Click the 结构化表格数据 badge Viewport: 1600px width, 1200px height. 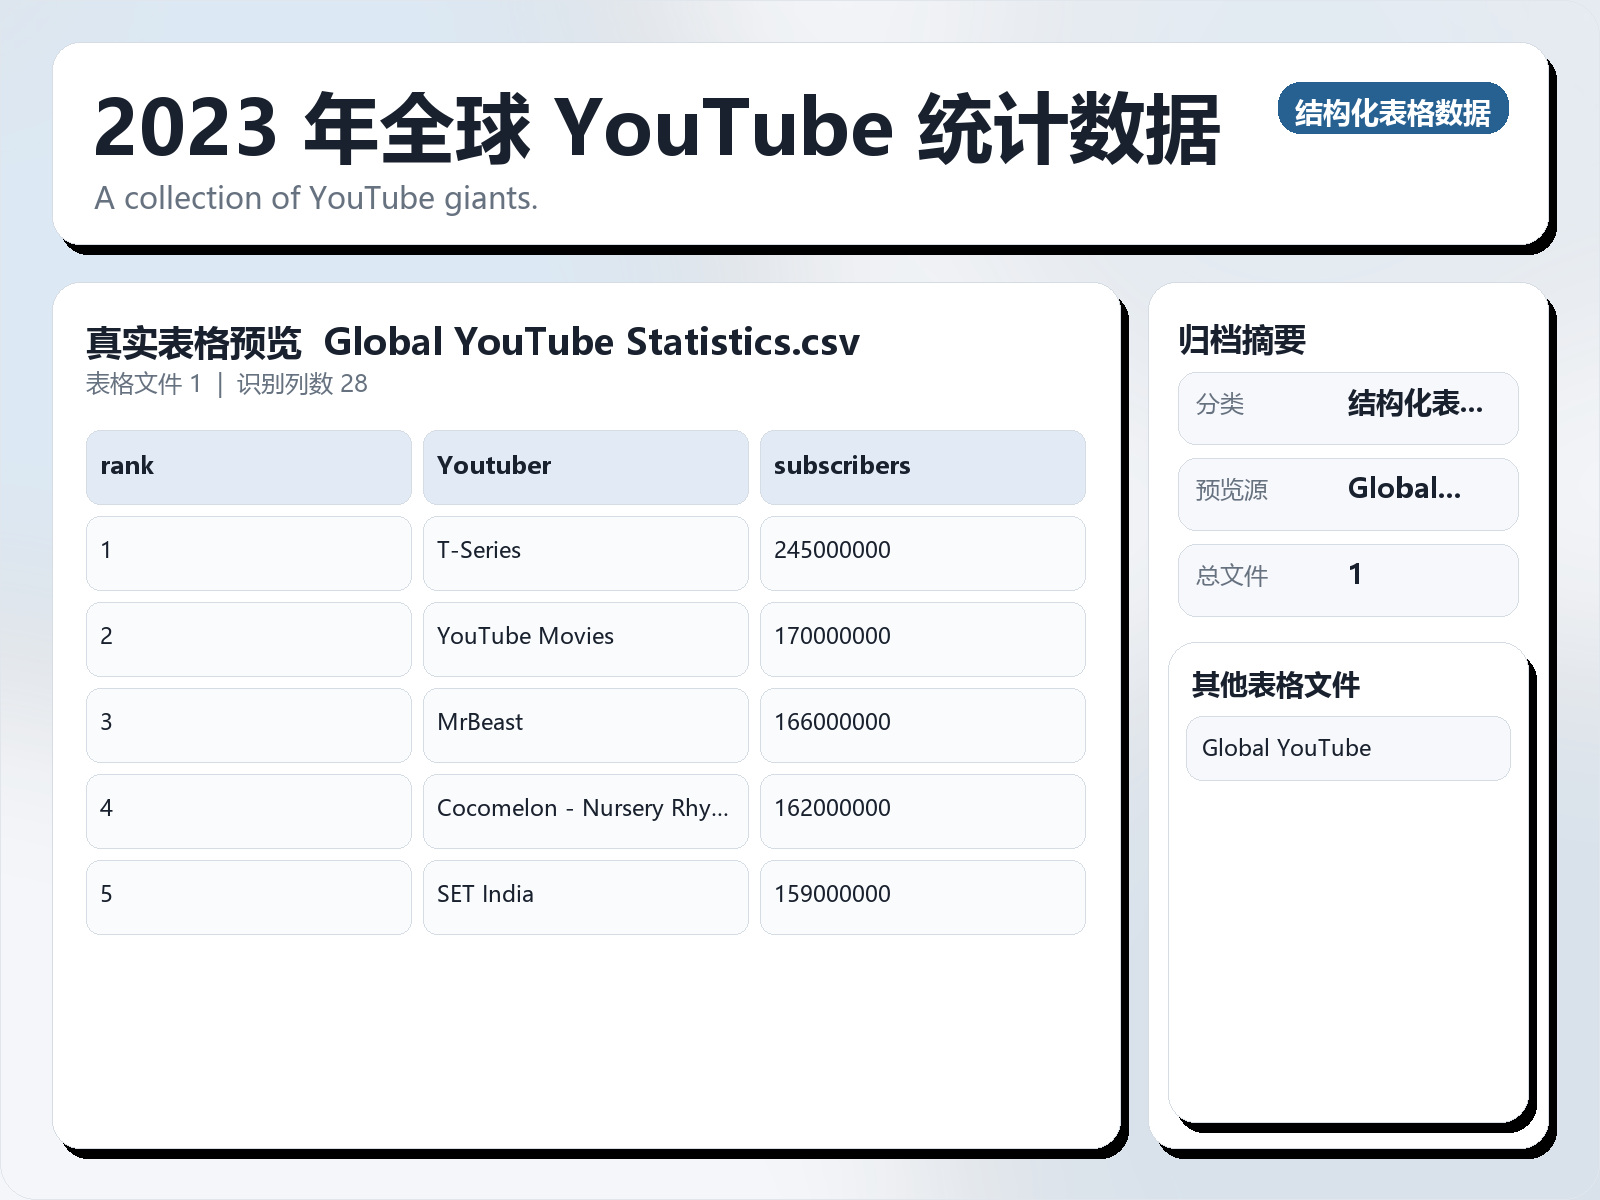[x=1394, y=112]
